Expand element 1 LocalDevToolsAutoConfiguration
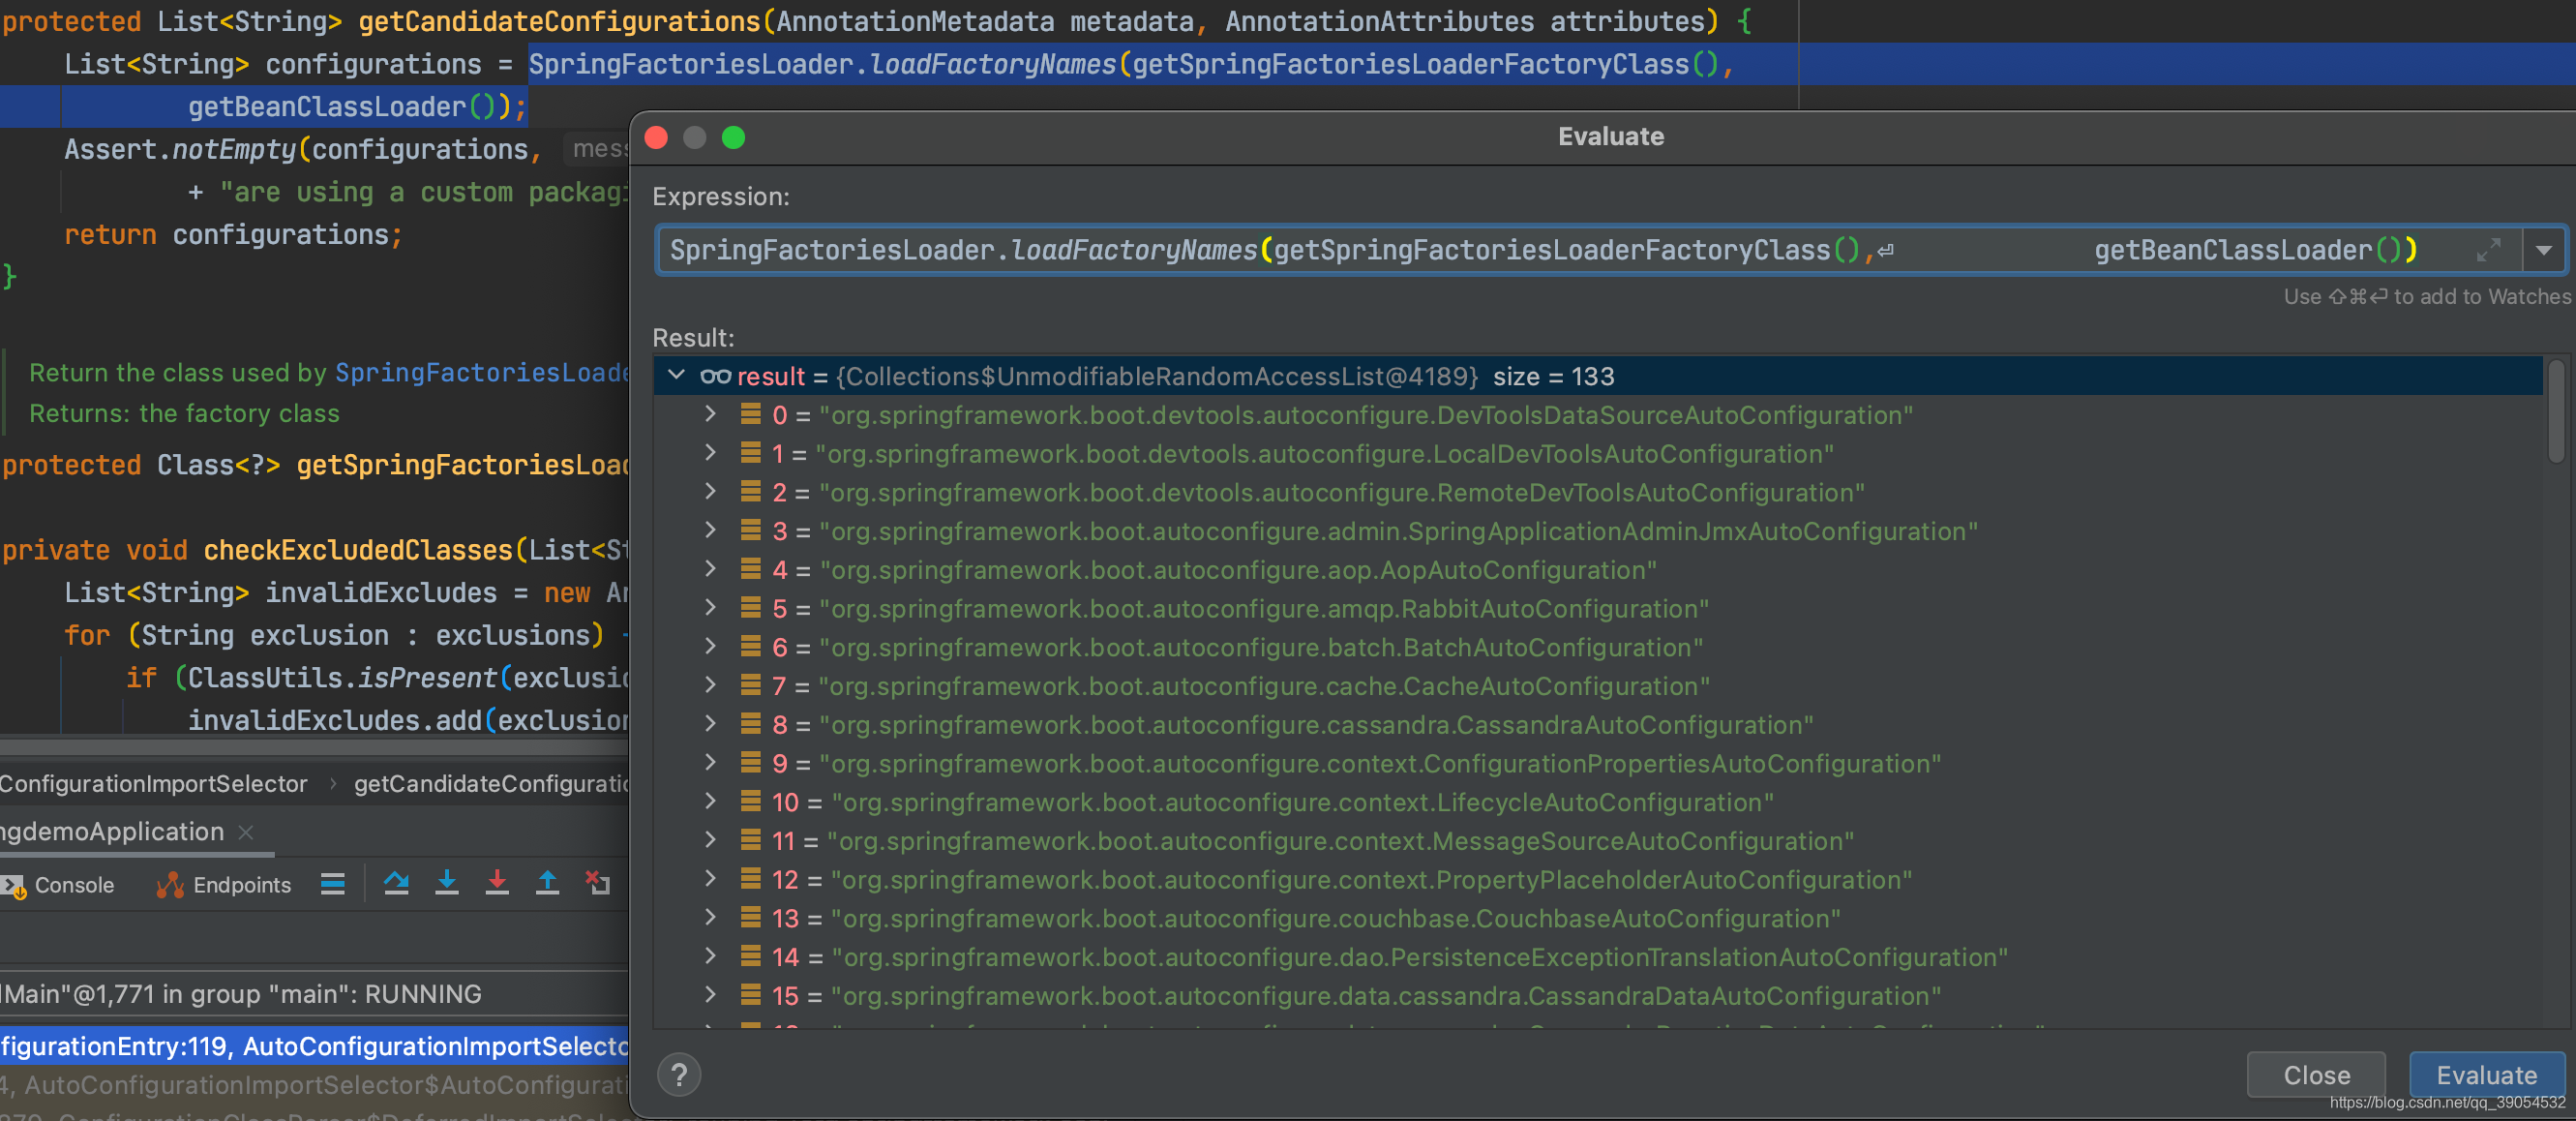The image size is (2576, 1121). click(710, 452)
